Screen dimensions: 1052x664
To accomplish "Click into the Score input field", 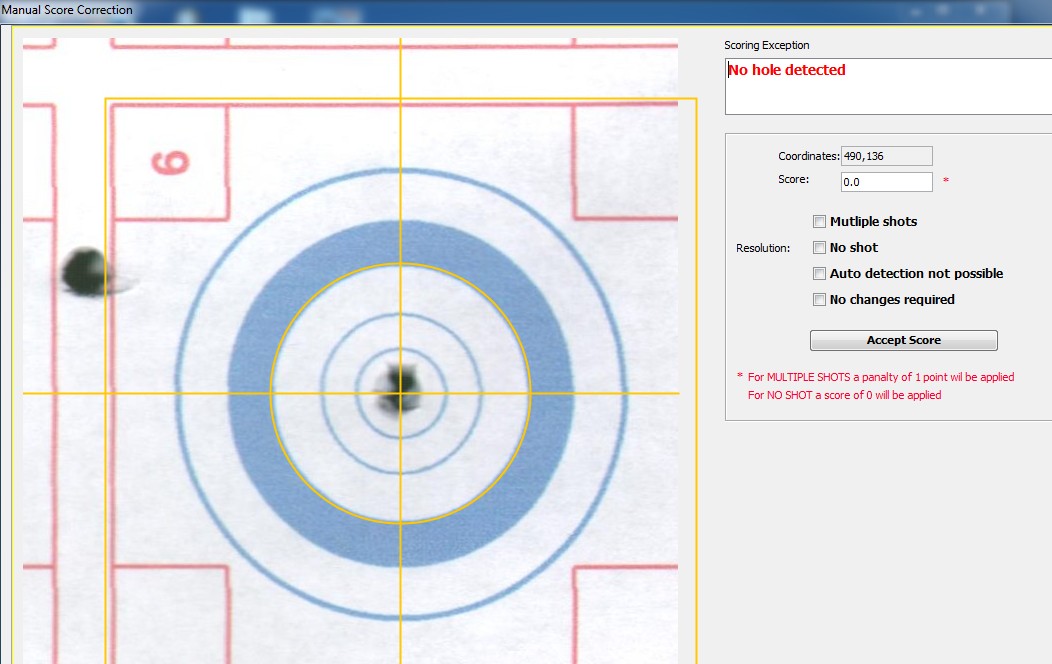I will (886, 182).
